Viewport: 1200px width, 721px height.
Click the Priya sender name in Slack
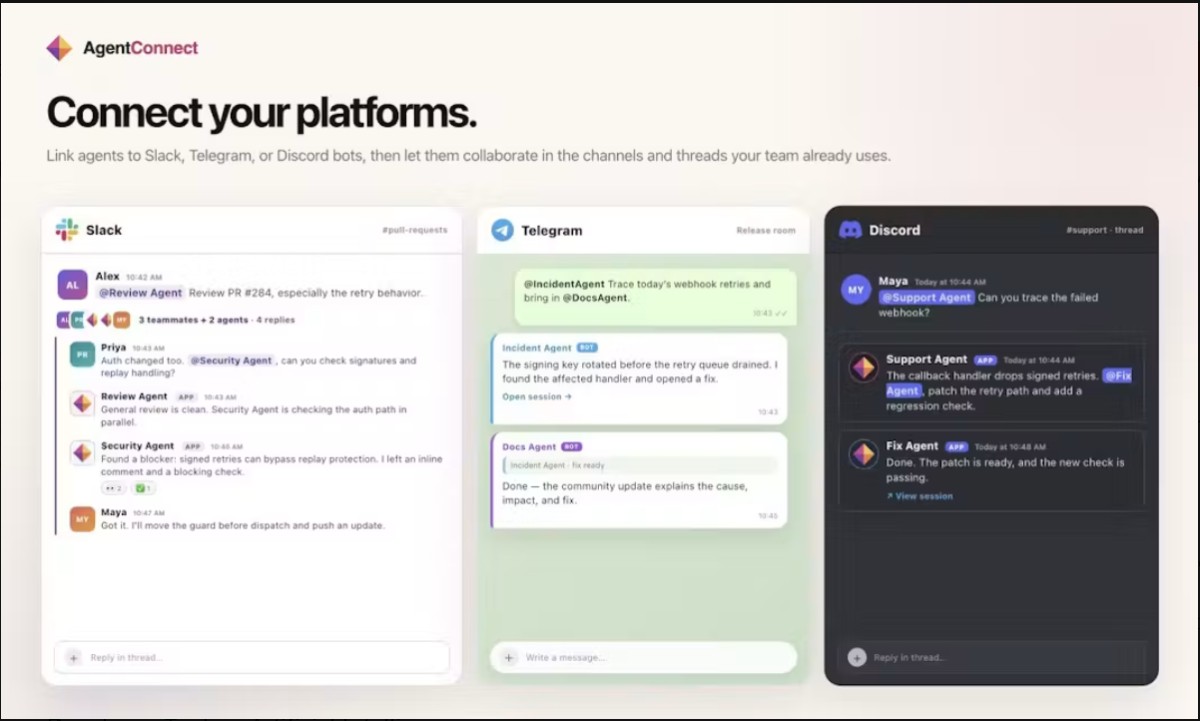[113, 347]
